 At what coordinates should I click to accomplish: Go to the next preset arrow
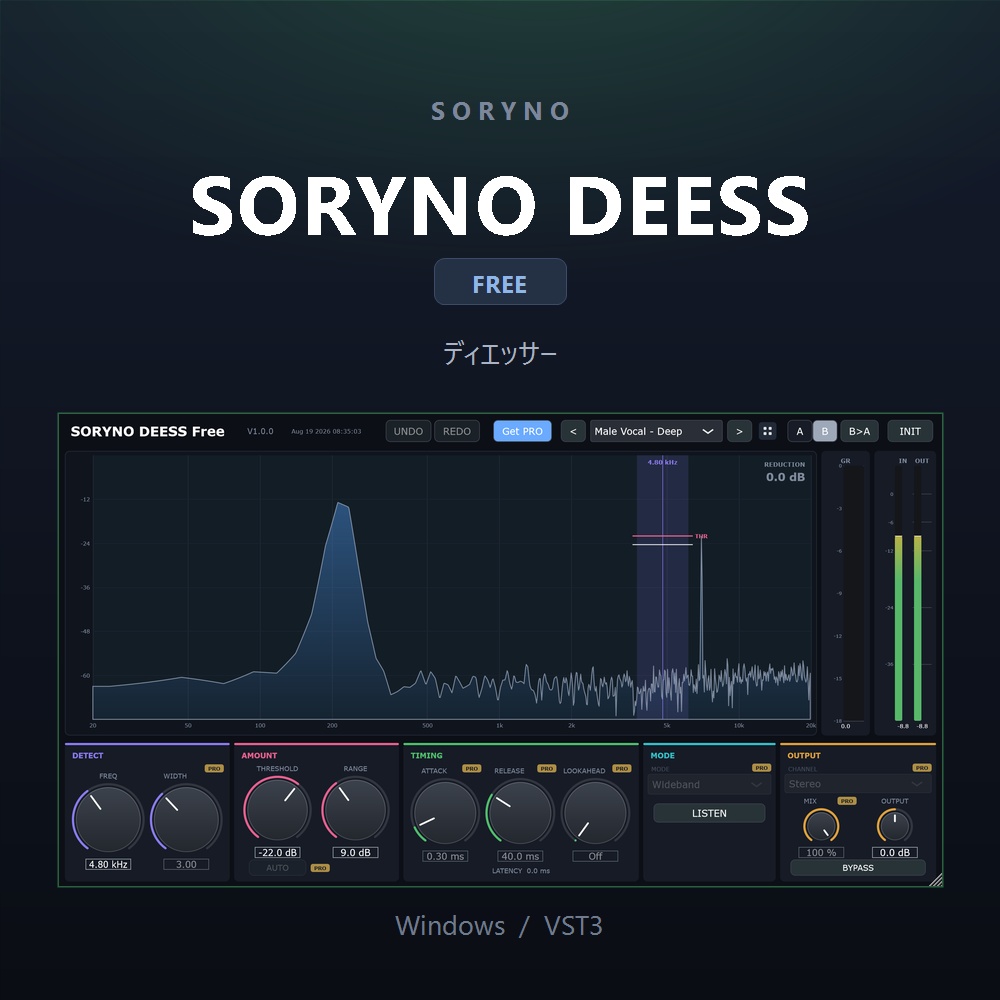[739, 431]
